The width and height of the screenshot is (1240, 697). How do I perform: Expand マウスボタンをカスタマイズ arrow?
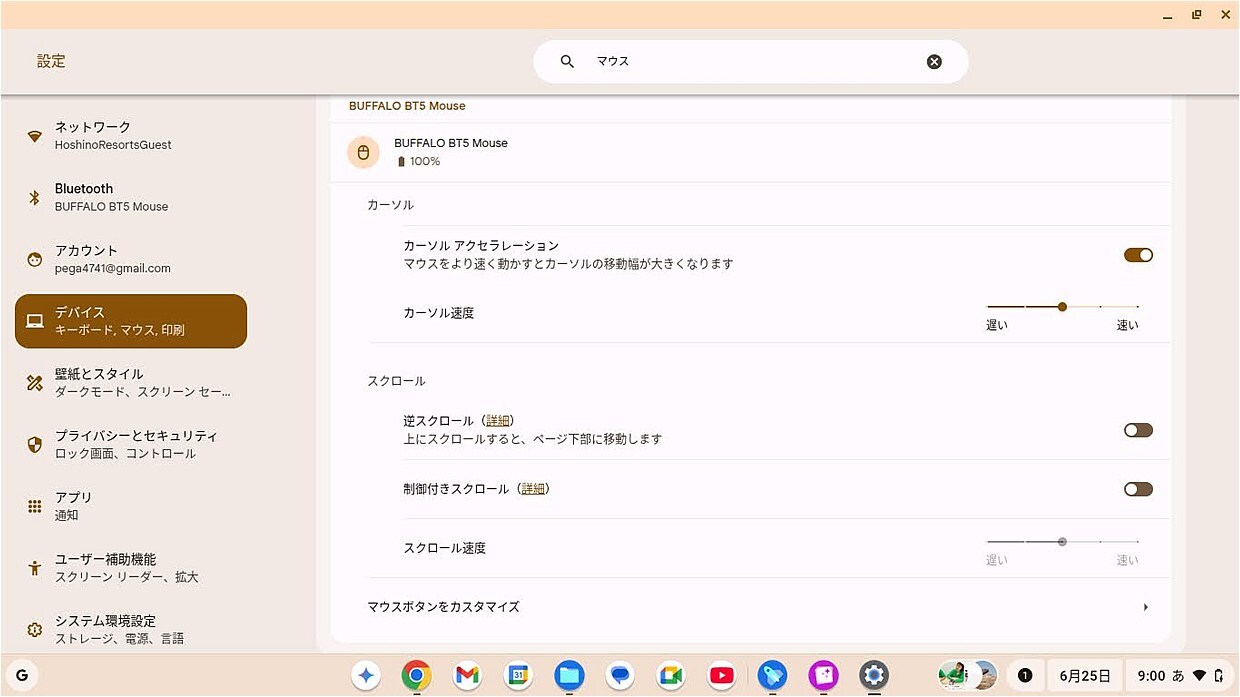1145,607
